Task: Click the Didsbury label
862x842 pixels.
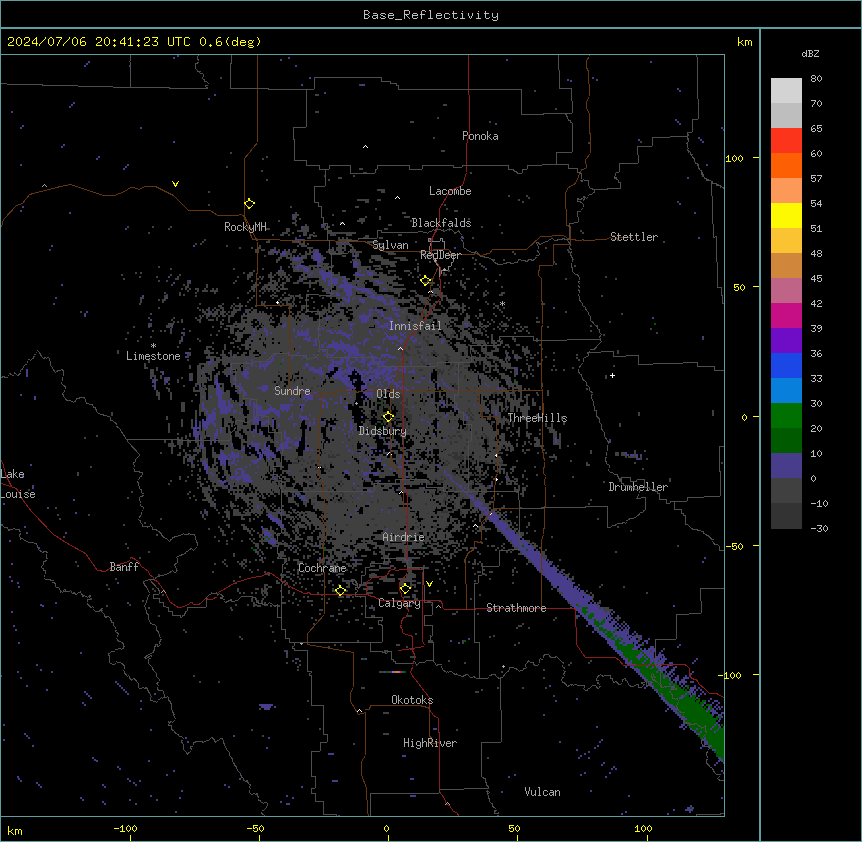Action: 383,431
